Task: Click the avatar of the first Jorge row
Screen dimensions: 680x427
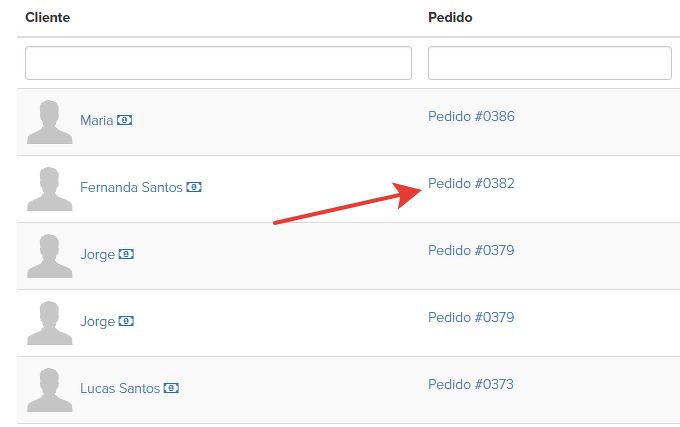Action: click(x=49, y=256)
